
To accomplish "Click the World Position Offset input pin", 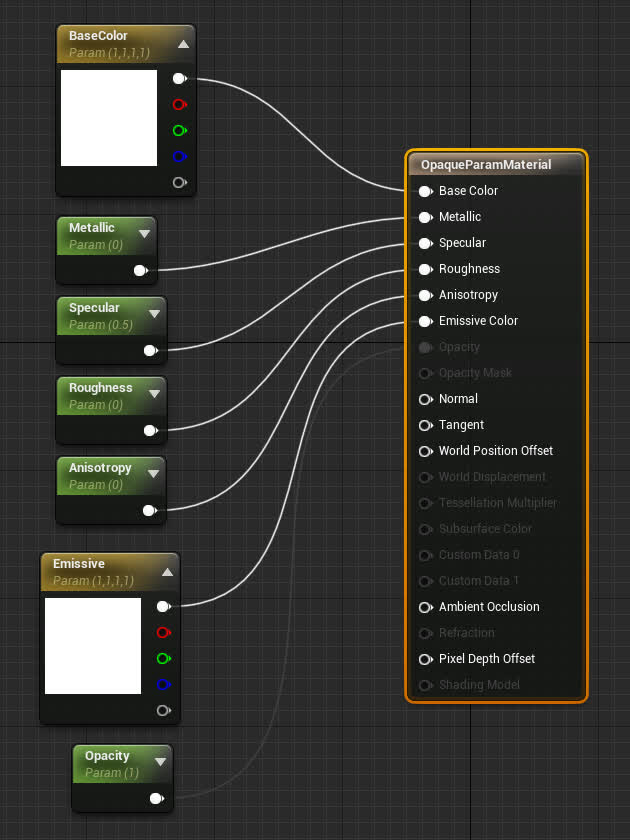I will [425, 451].
